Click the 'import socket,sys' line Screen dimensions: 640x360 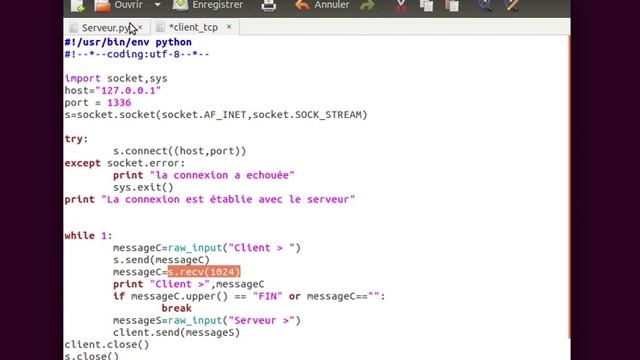[x=116, y=78]
